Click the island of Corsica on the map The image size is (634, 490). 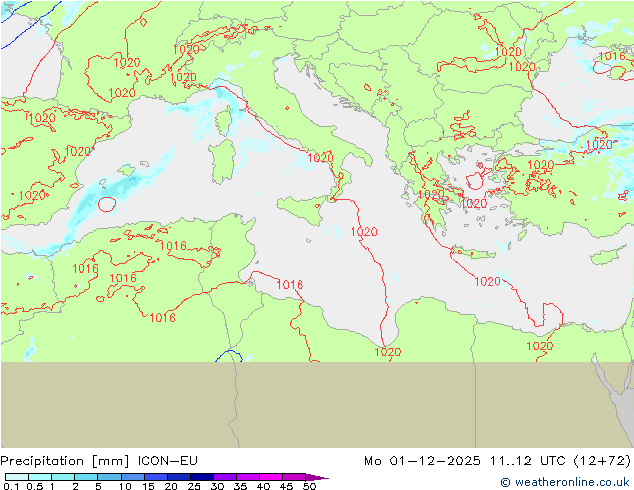point(224,120)
